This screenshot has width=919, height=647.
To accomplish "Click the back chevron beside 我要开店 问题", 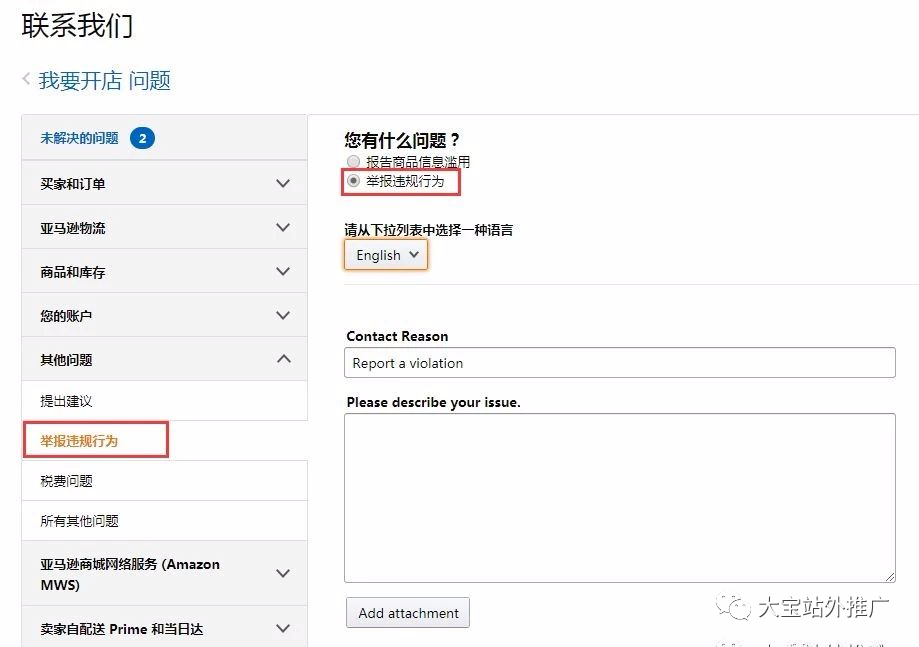I will 26,79.
